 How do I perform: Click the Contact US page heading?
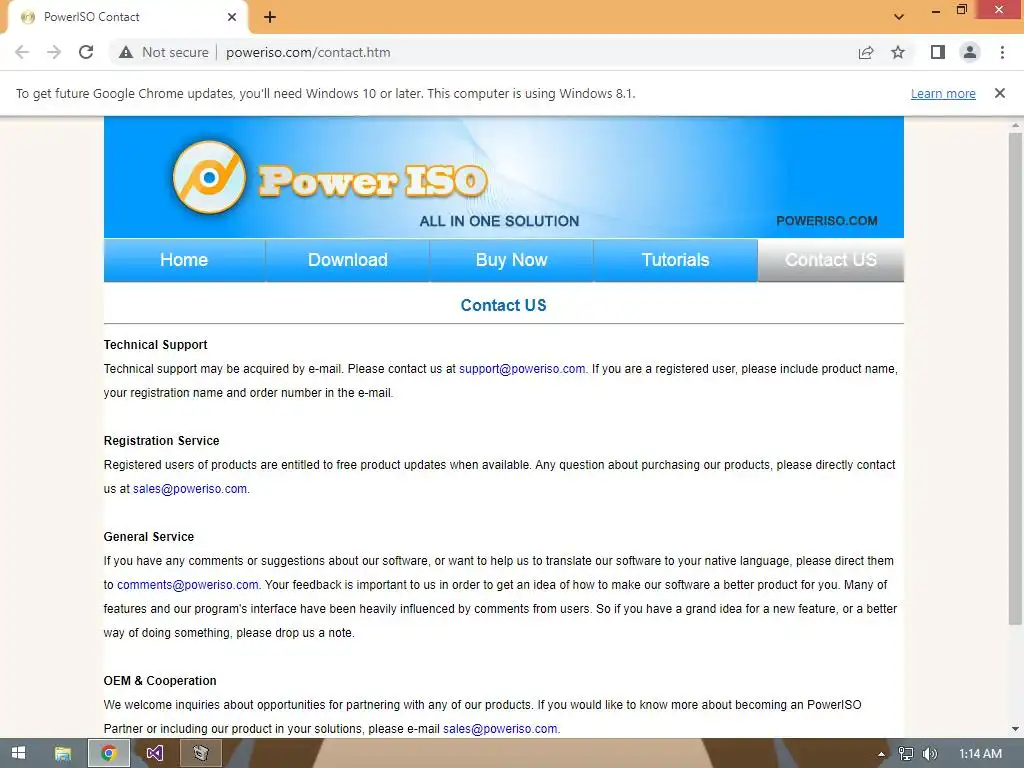[x=504, y=305]
